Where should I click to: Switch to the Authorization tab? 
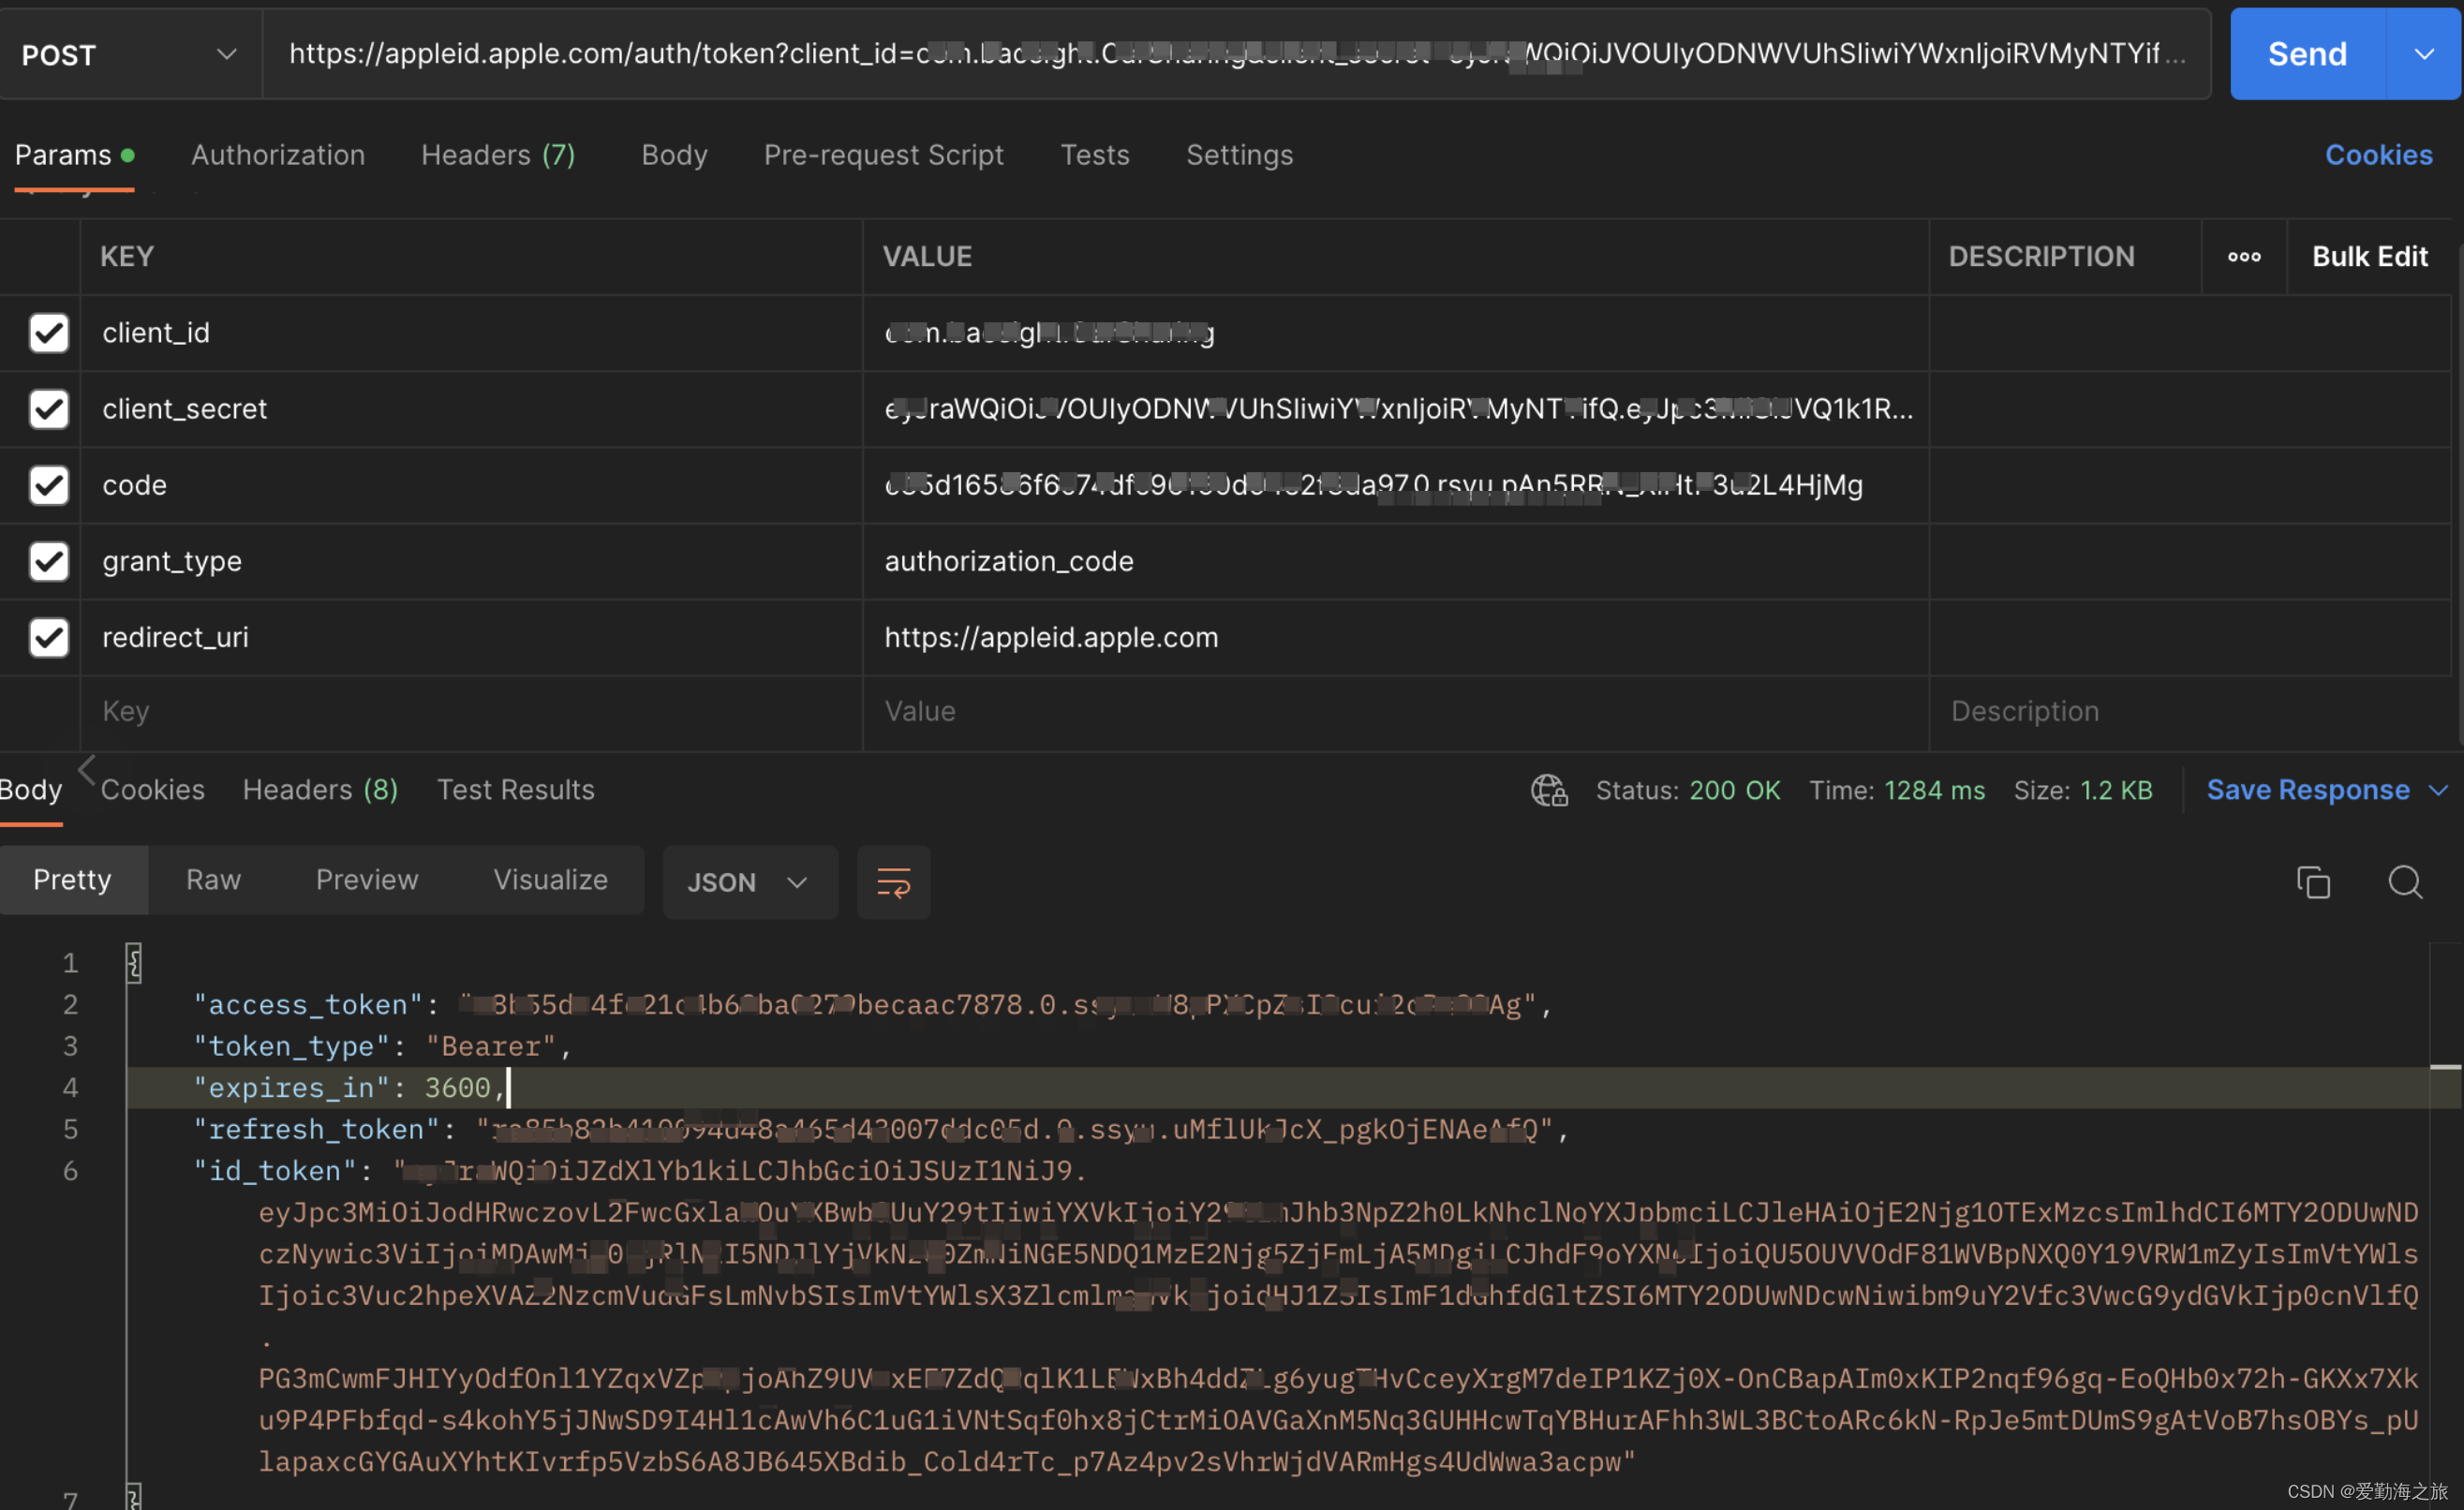[278, 155]
